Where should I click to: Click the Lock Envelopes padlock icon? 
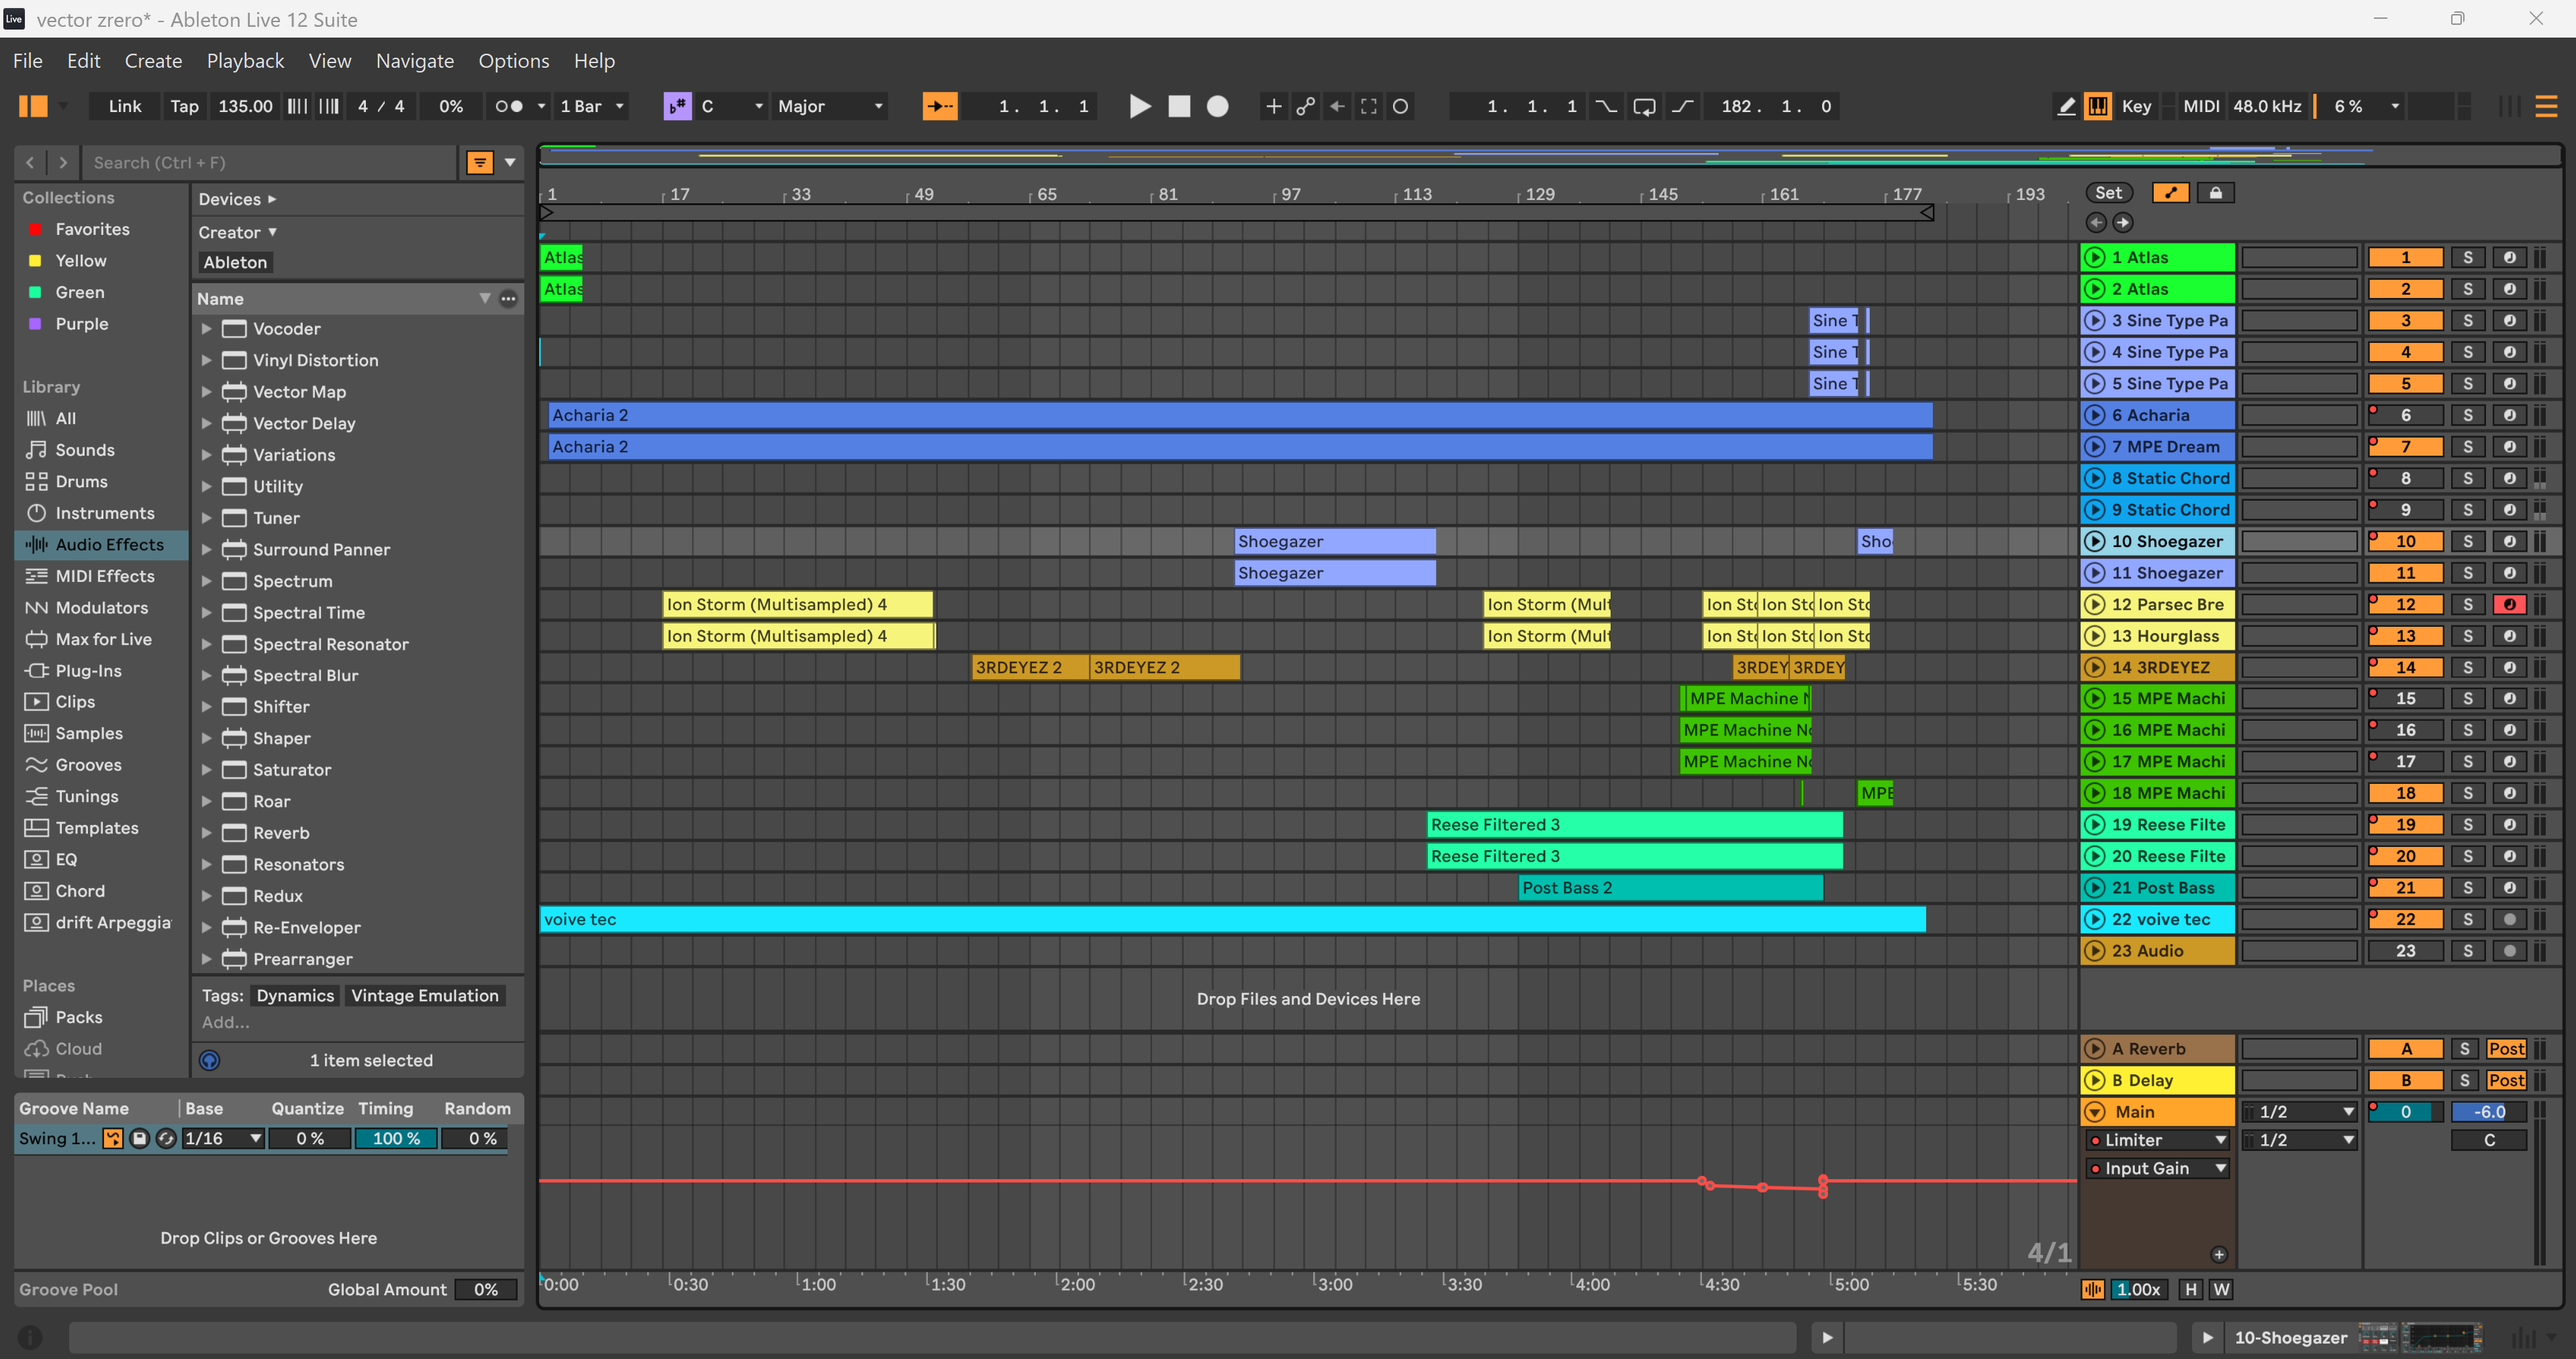pos(2216,193)
